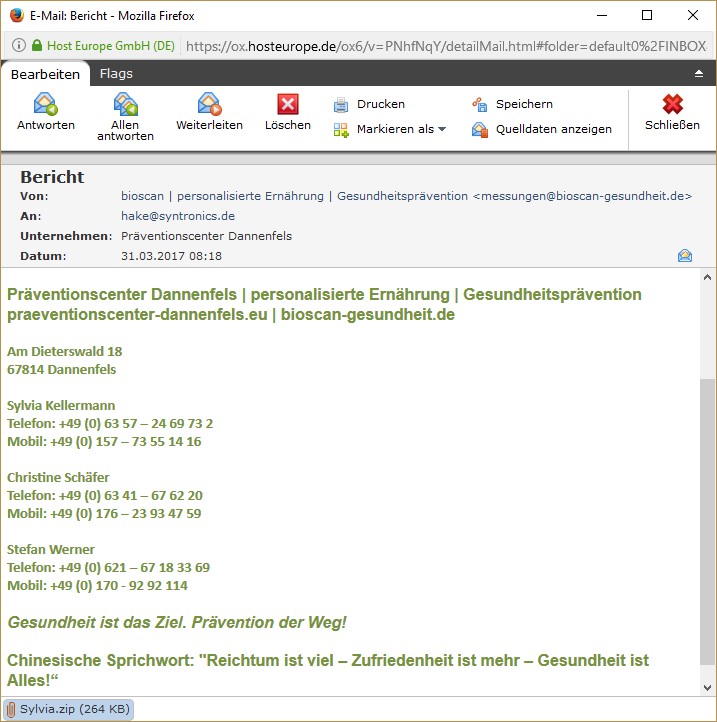Click the Speichern label

pyautogui.click(x=524, y=104)
